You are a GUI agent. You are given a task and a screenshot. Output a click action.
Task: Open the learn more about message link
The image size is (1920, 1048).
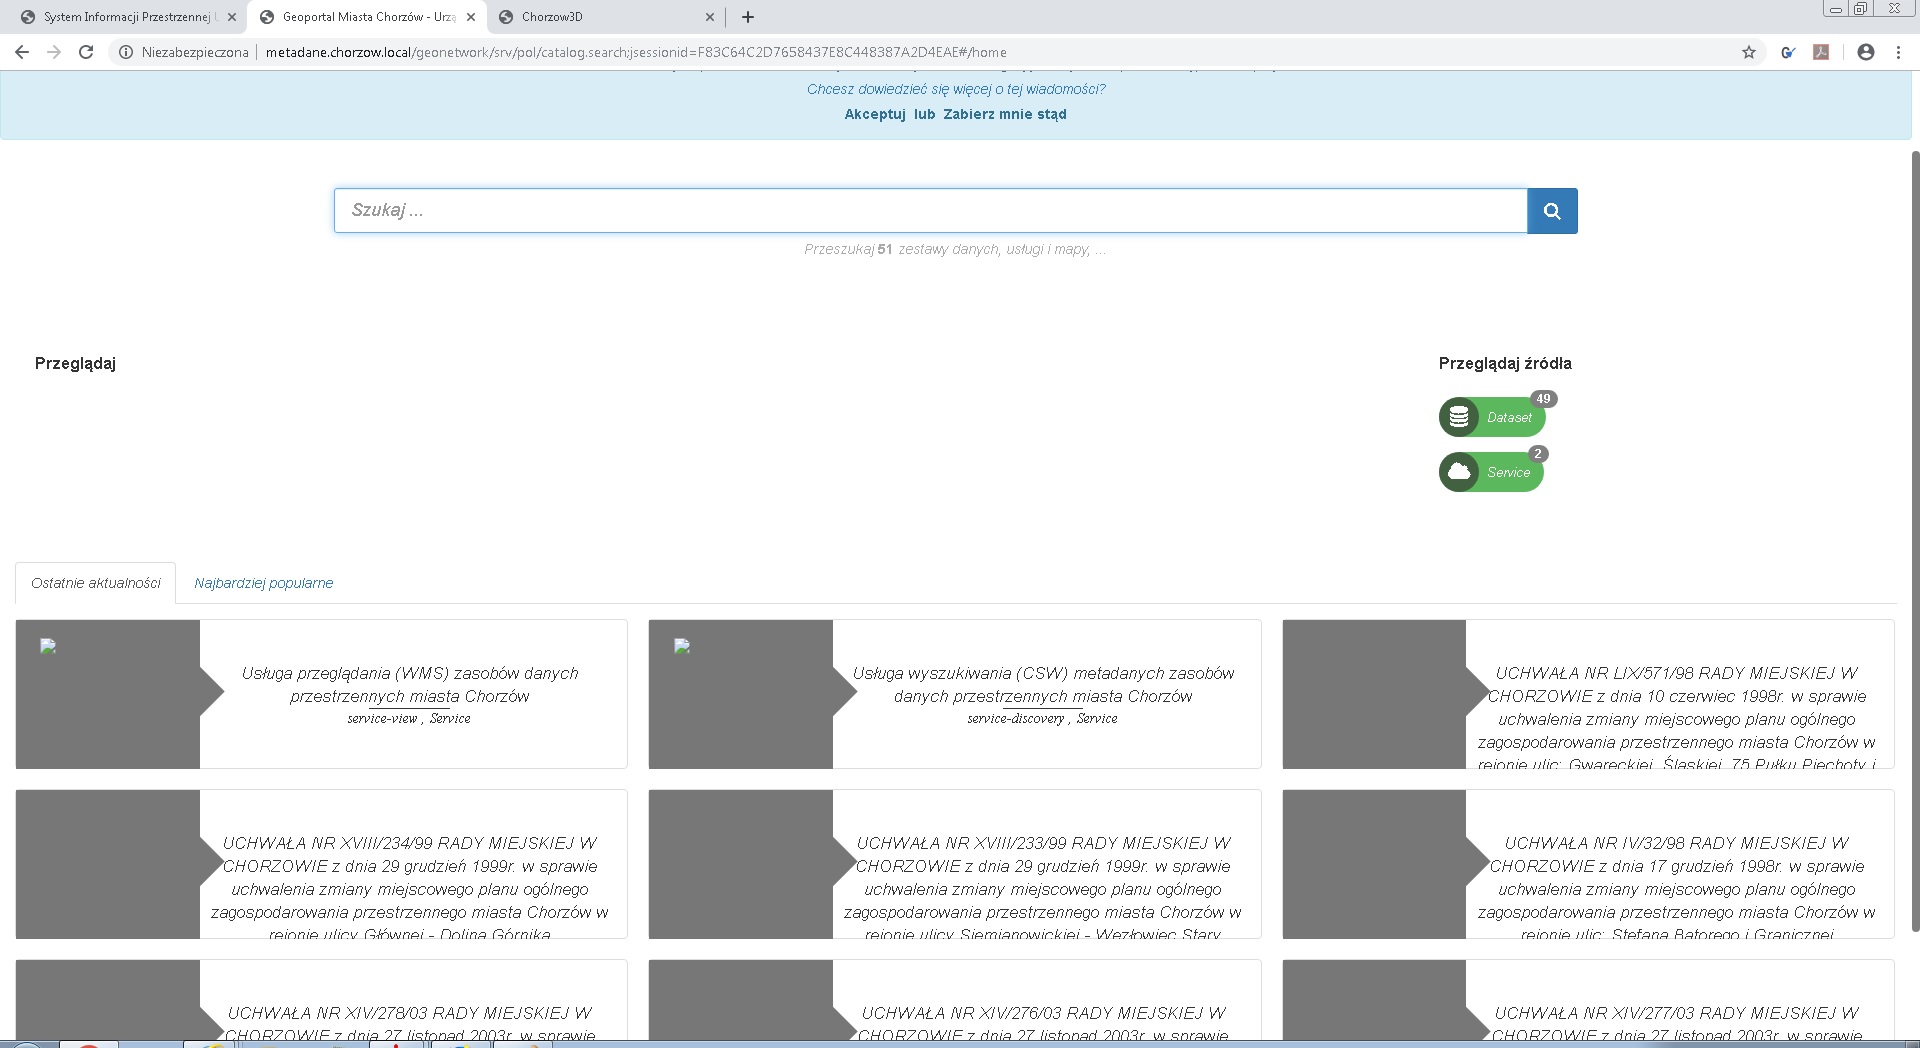956,89
